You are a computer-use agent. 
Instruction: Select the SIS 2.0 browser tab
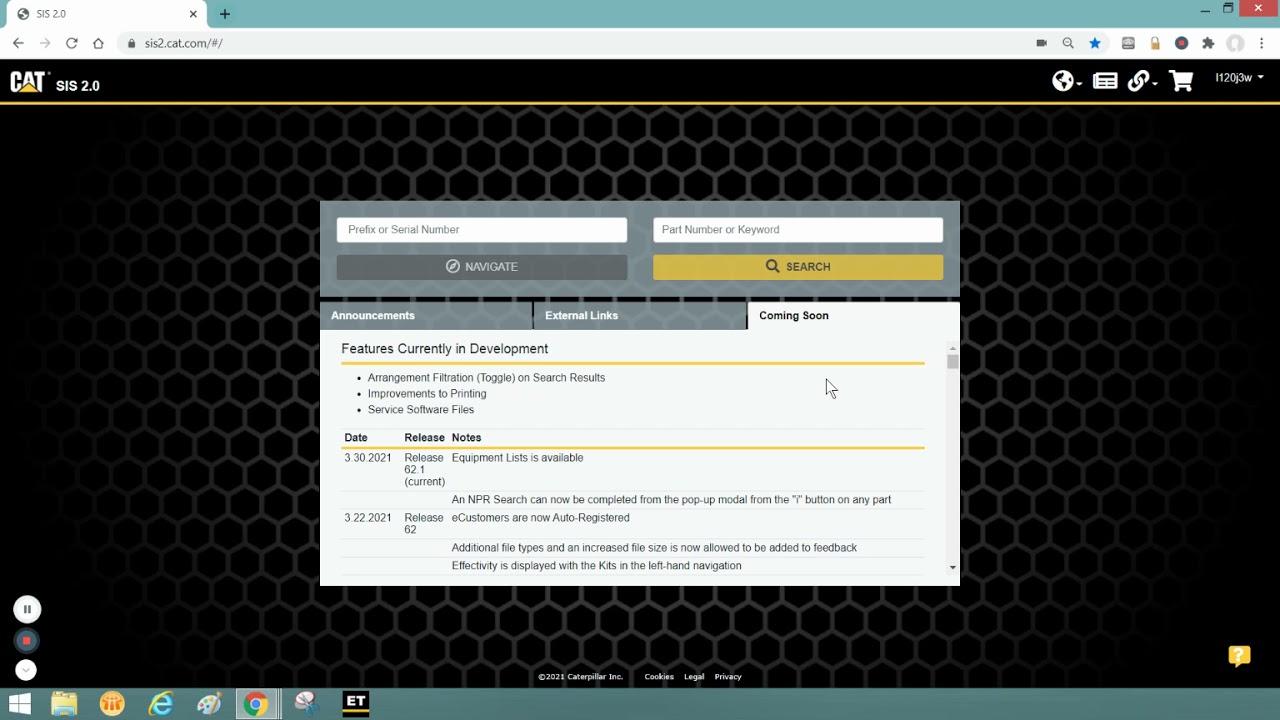(x=105, y=14)
